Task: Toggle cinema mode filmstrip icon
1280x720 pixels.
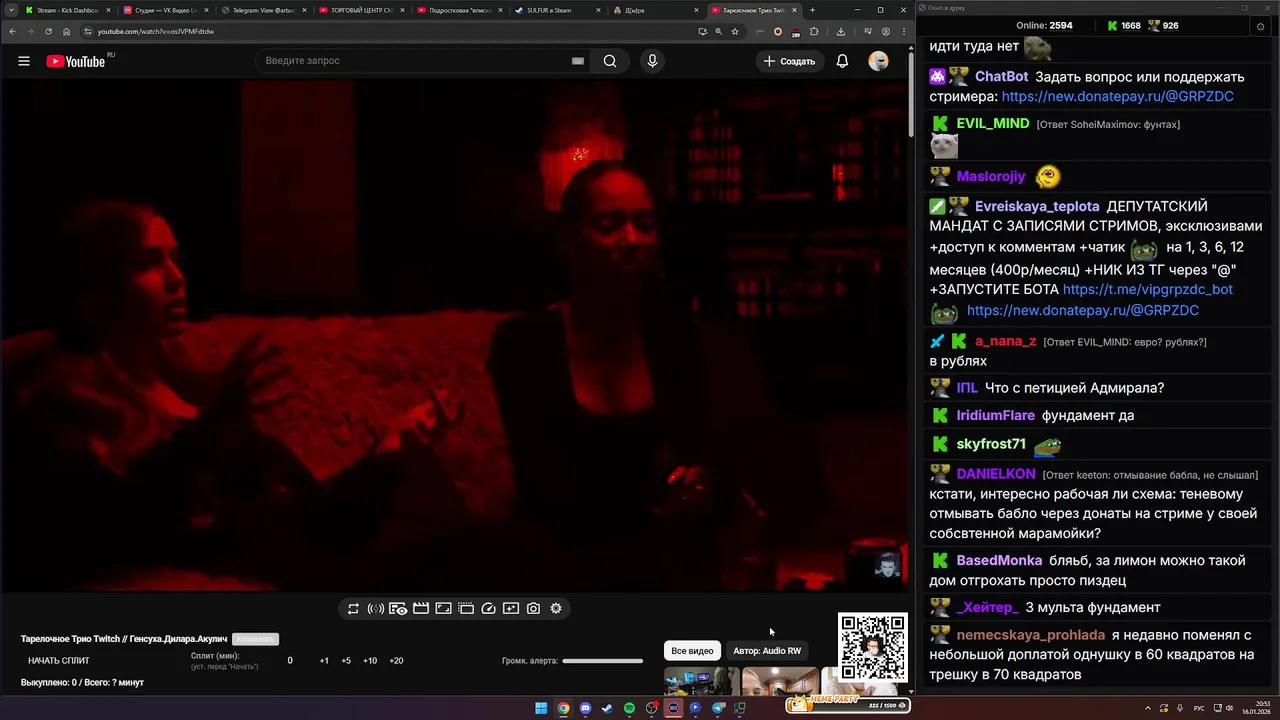Action: (466, 608)
